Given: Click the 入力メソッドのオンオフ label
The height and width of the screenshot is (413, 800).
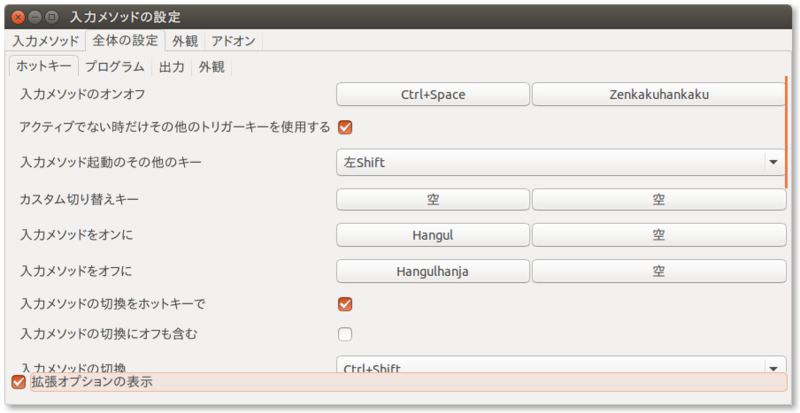Looking at the screenshot, I should pos(83,94).
